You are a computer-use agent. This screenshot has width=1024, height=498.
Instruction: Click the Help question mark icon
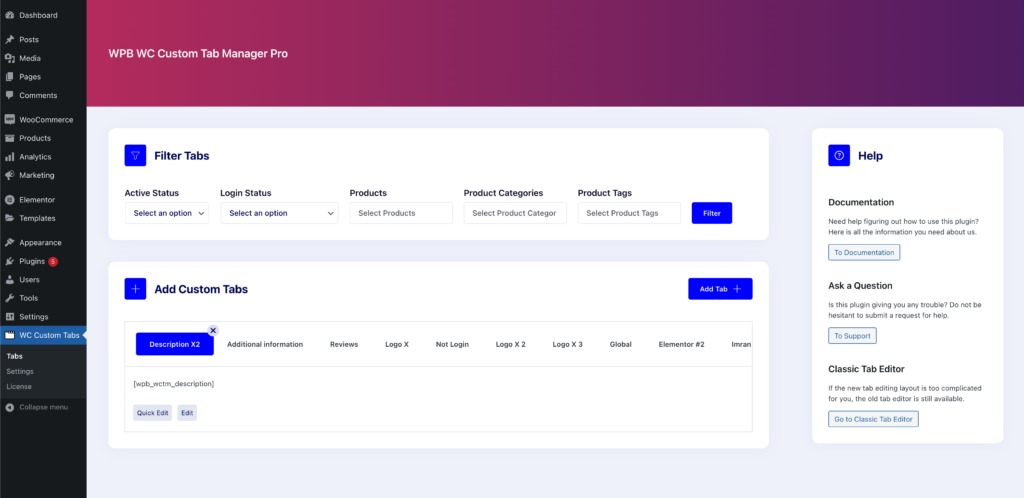[839, 155]
